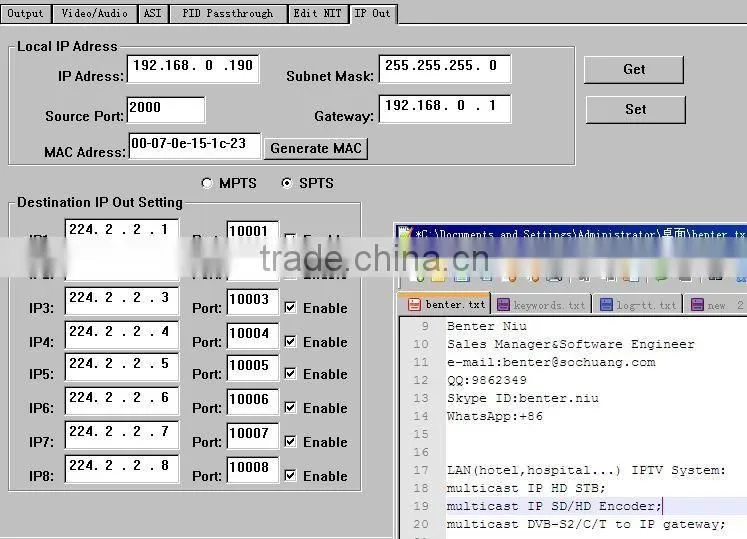Click the local IP Adress field

pos(193,69)
